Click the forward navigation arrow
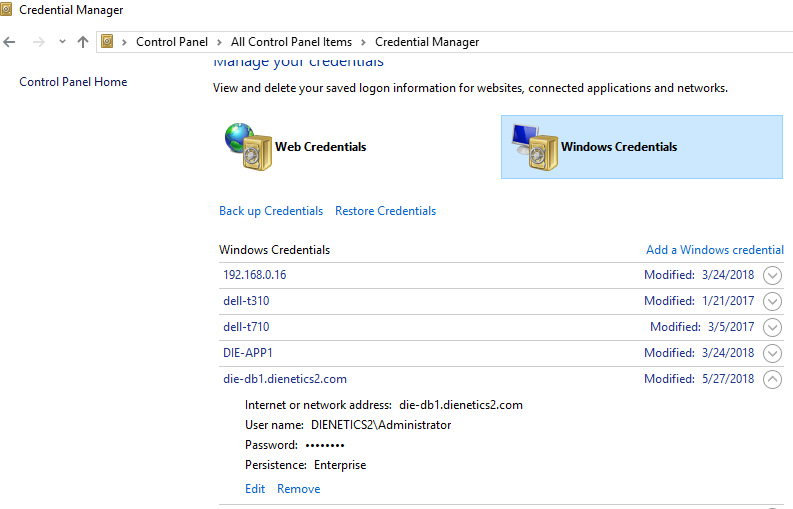The height and width of the screenshot is (509, 793). tap(38, 42)
